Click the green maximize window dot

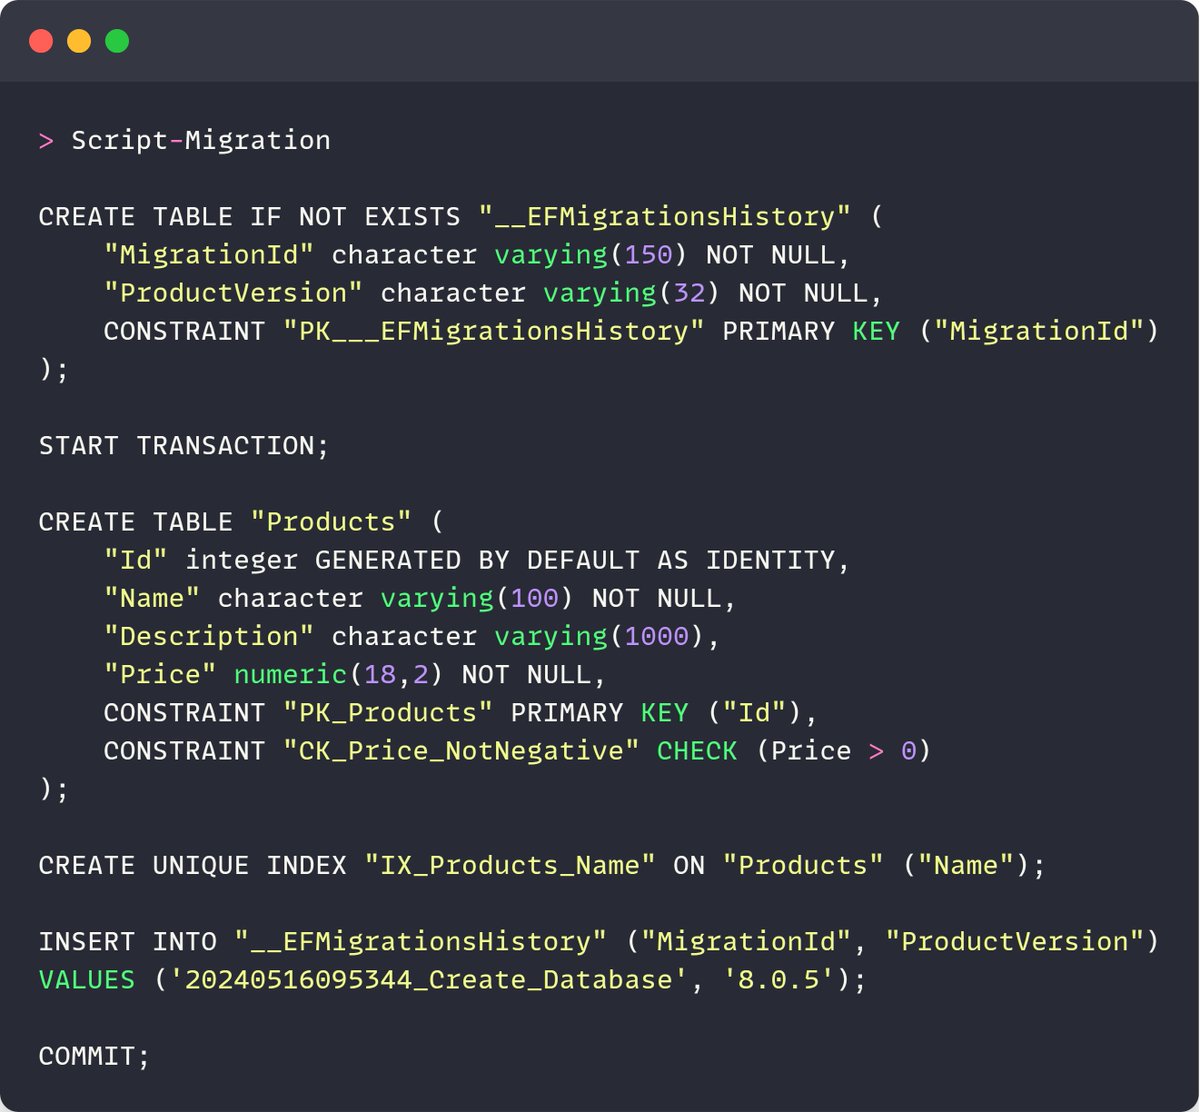coord(117,41)
